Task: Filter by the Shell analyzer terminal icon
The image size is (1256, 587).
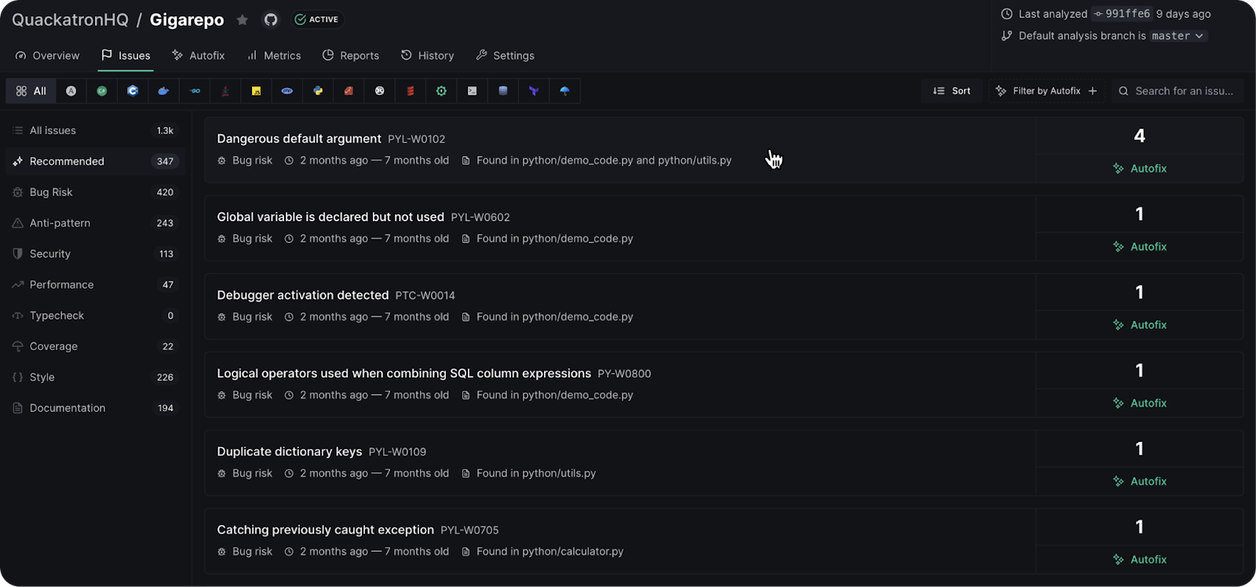Action: [472, 90]
